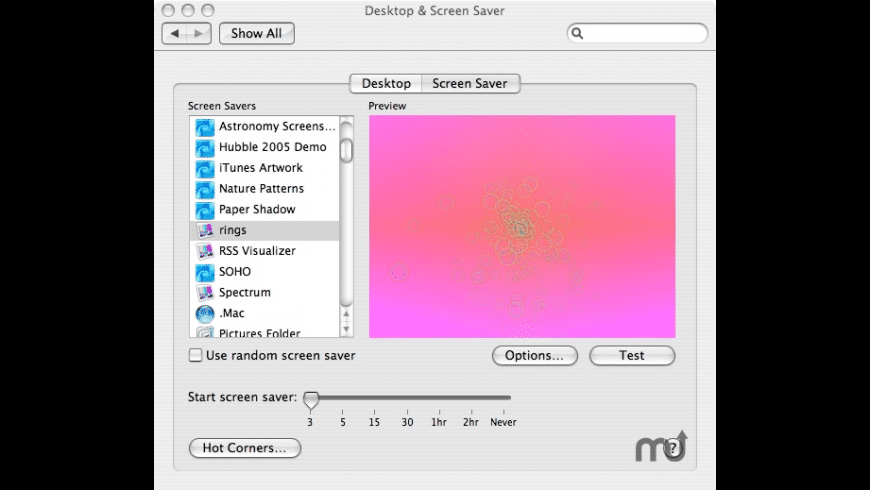
Task: Choose the 'Paper Shadow' entry
Action: click(x=264, y=210)
